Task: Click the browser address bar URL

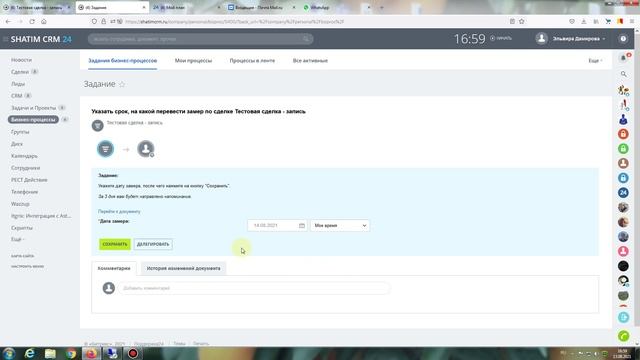Action: (234, 21)
